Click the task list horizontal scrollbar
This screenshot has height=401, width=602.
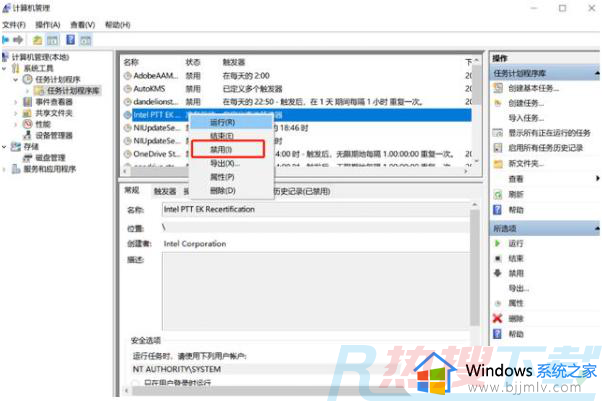tap(297, 171)
